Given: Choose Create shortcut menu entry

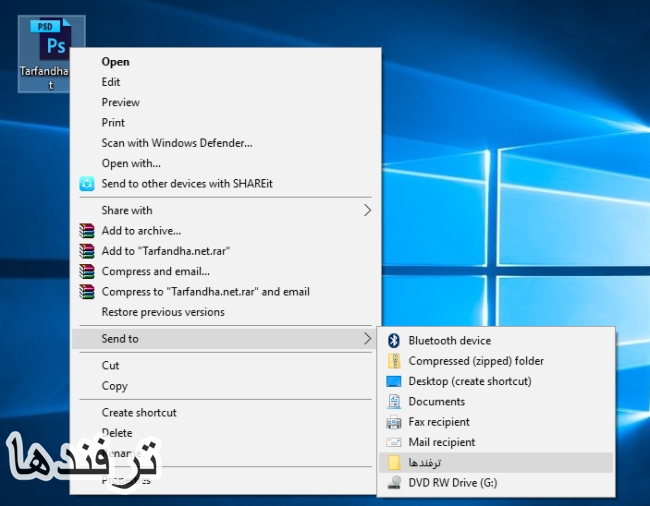Looking at the screenshot, I should click(x=139, y=413).
